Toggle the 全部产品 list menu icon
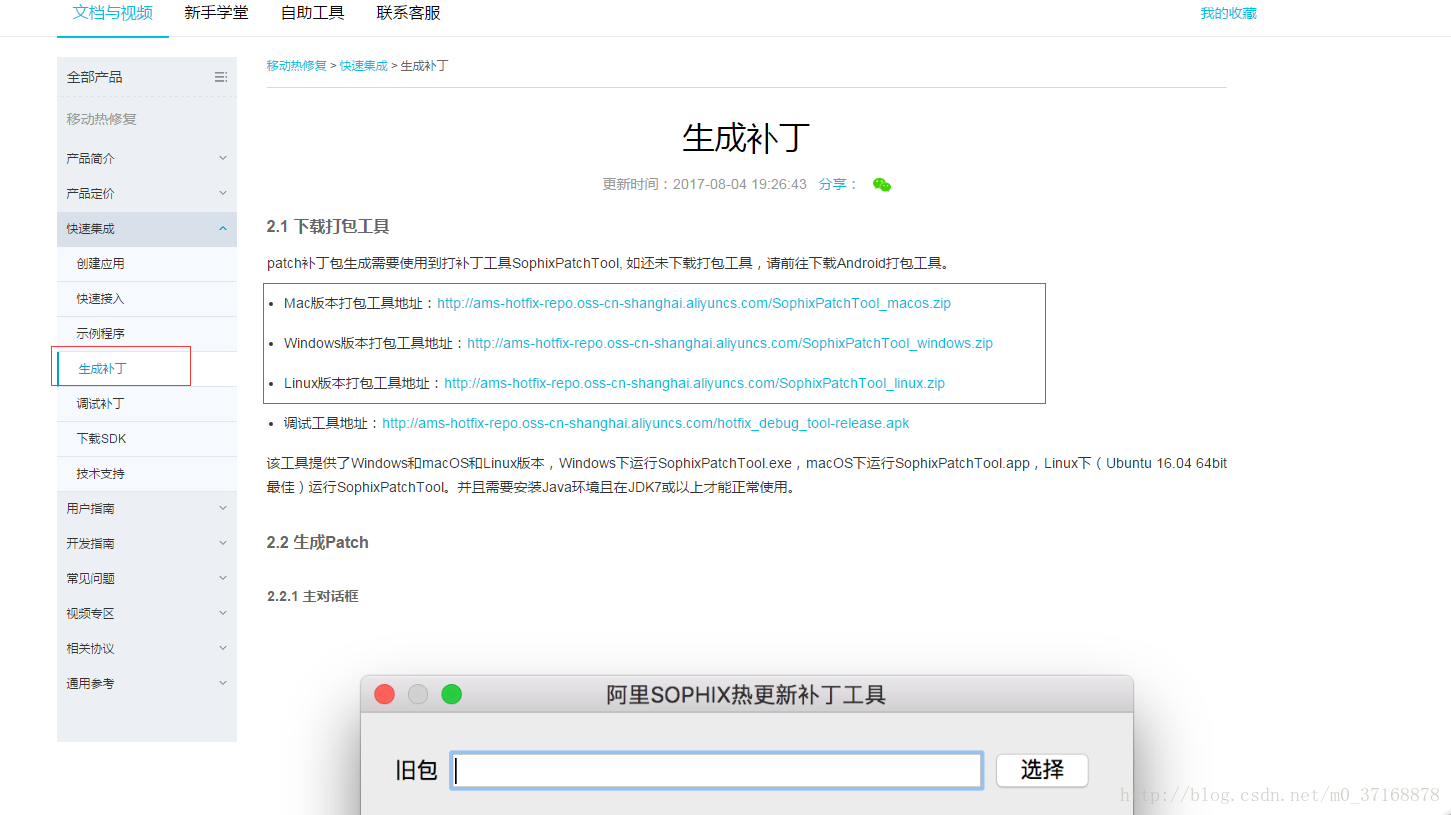Viewport: 1451px width, 815px height. (221, 77)
